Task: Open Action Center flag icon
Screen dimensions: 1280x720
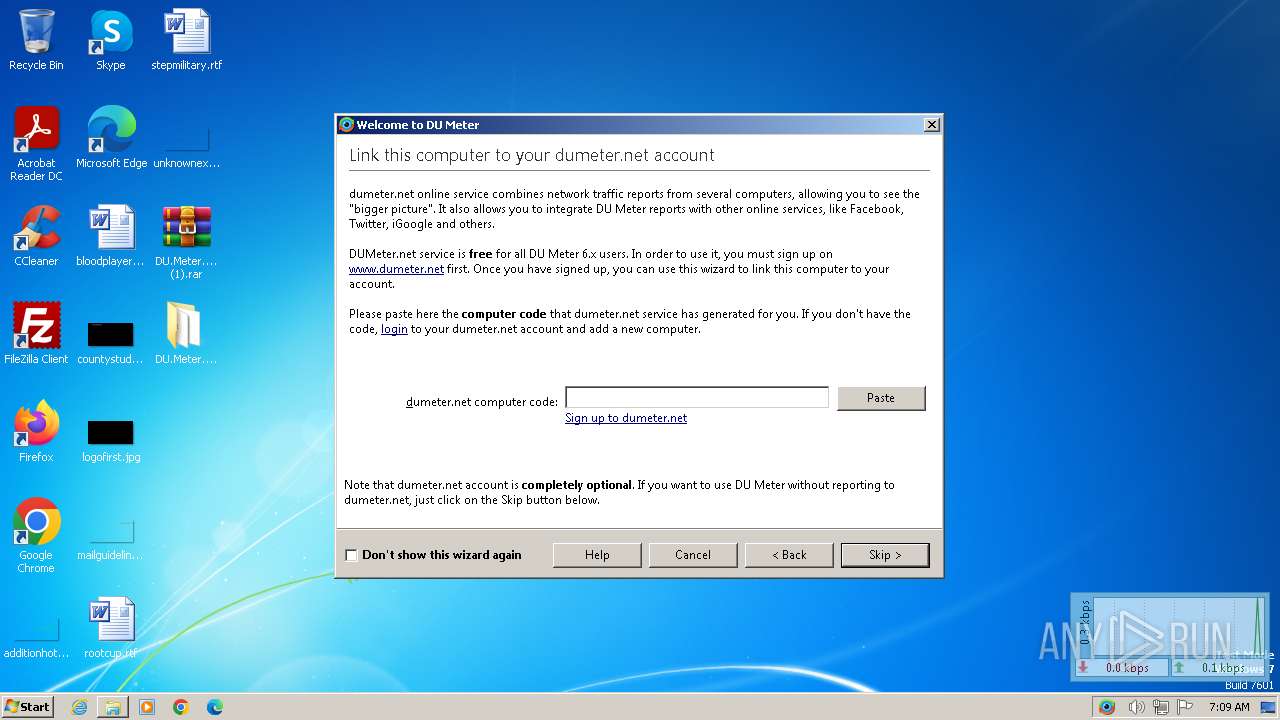Action: click(1186, 707)
